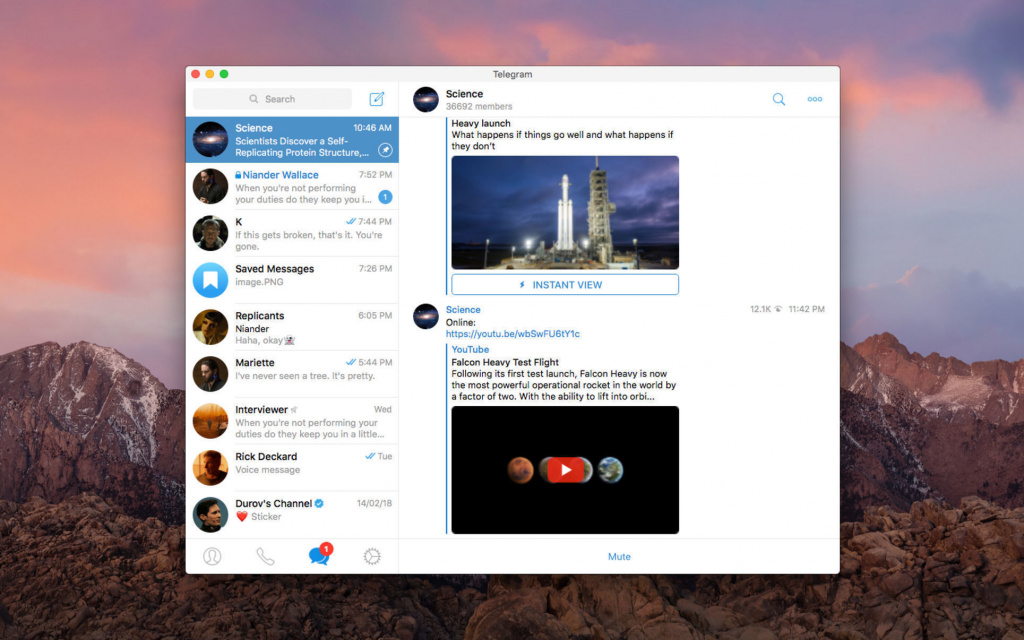This screenshot has width=1024, height=640.
Task: Select the Saved Messages bookmark icon
Action: tap(210, 280)
